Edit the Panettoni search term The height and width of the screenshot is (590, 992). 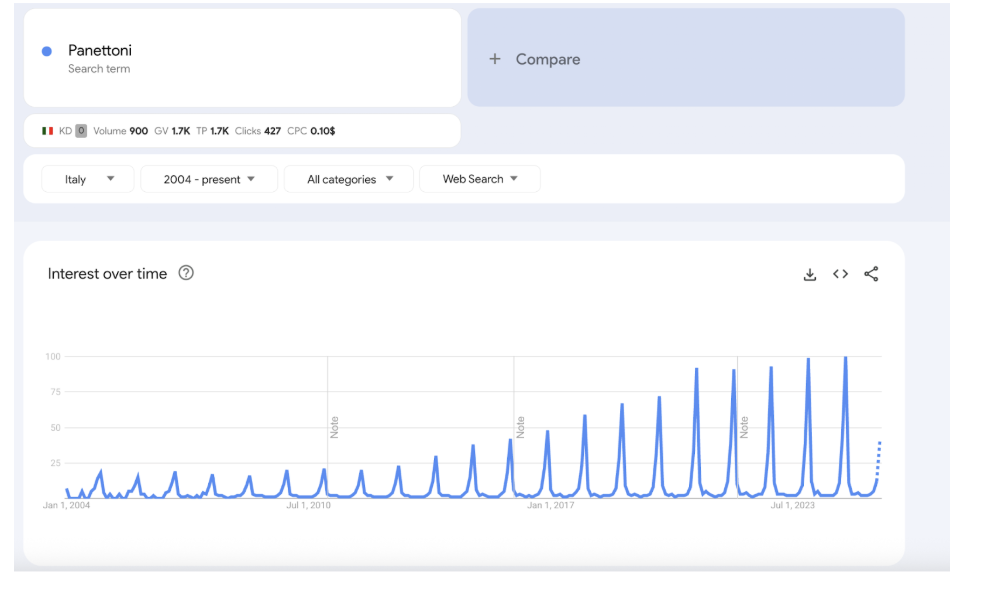(100, 51)
